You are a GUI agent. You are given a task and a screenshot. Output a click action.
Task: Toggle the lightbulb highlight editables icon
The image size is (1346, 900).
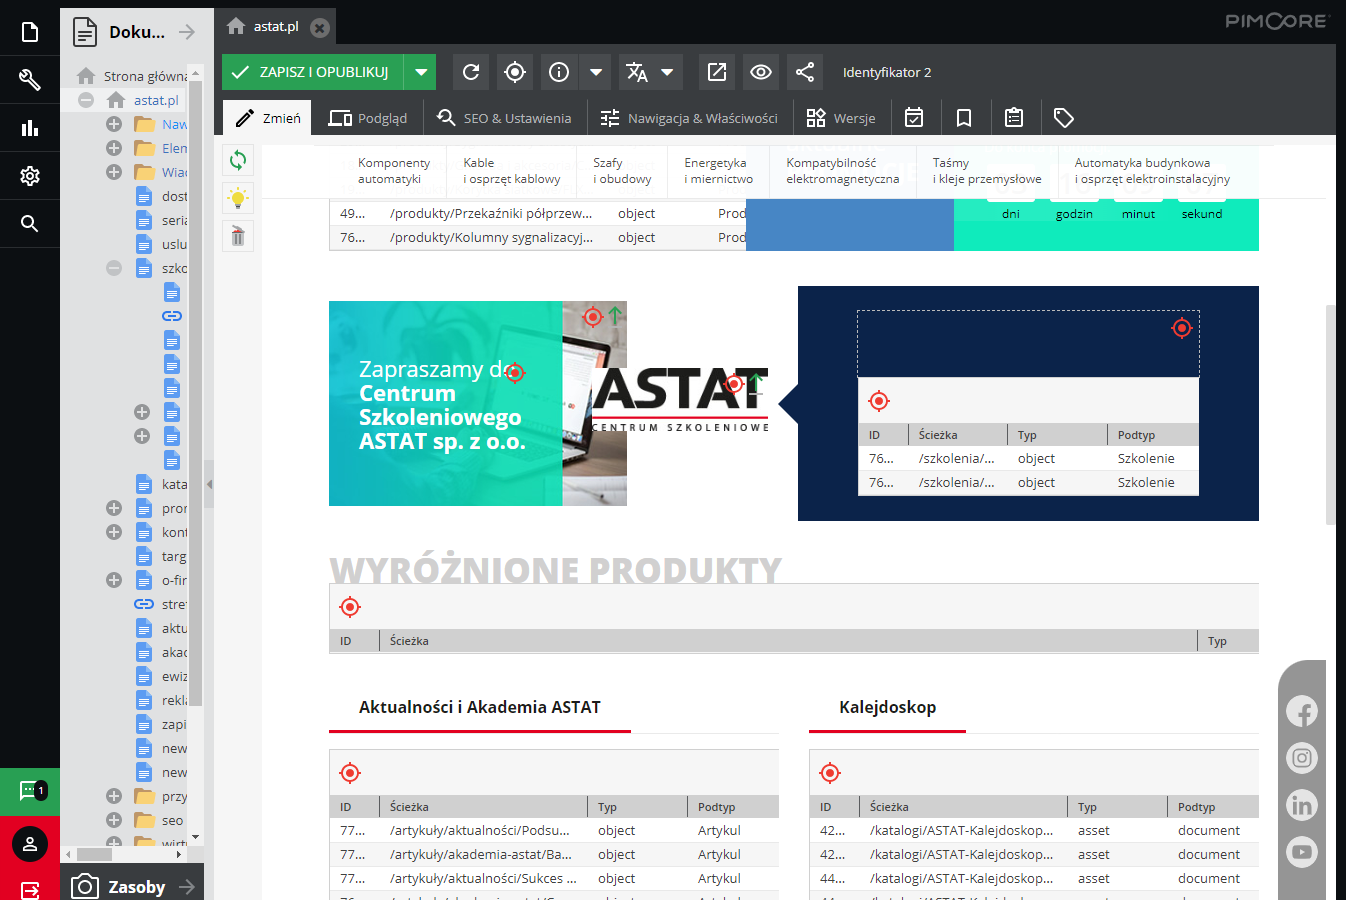click(x=238, y=198)
